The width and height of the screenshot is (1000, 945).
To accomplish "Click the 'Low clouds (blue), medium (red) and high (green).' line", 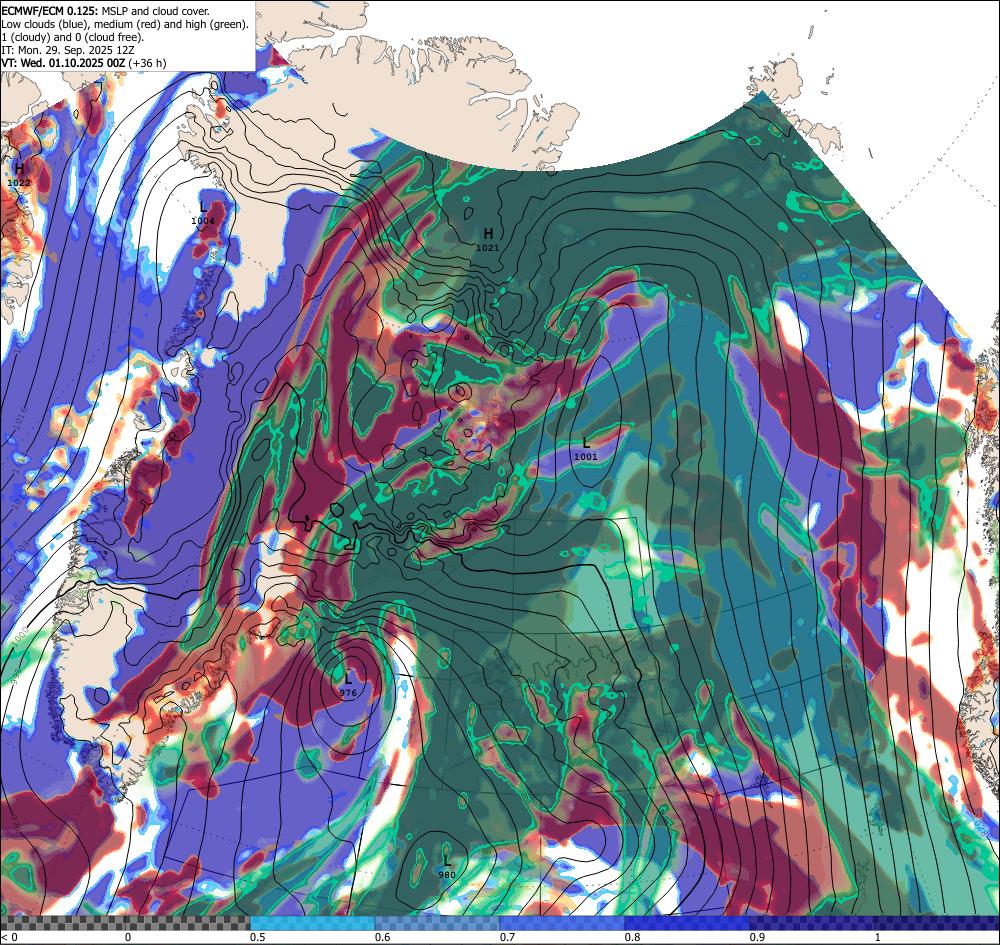I will pyautogui.click(x=125, y=24).
